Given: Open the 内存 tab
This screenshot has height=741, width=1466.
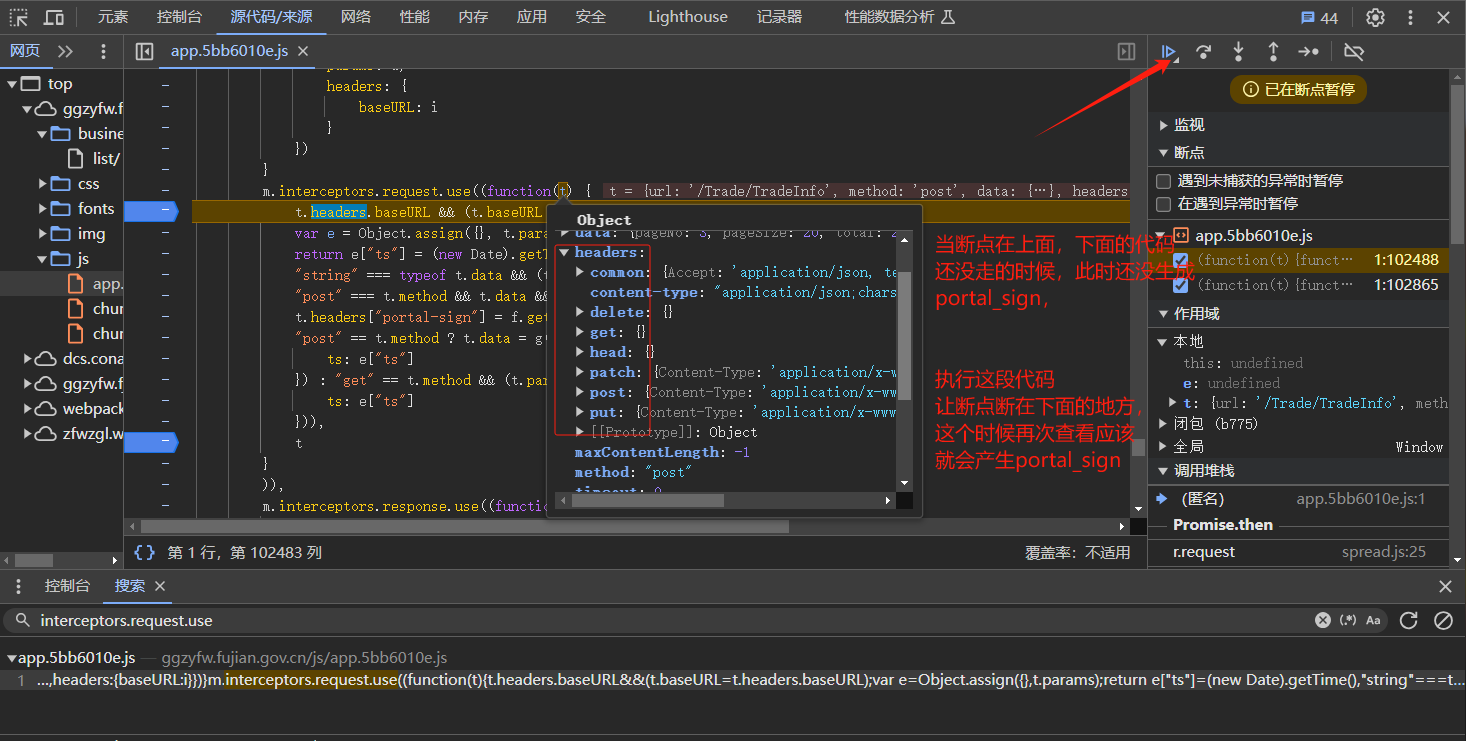Looking at the screenshot, I should point(473,17).
